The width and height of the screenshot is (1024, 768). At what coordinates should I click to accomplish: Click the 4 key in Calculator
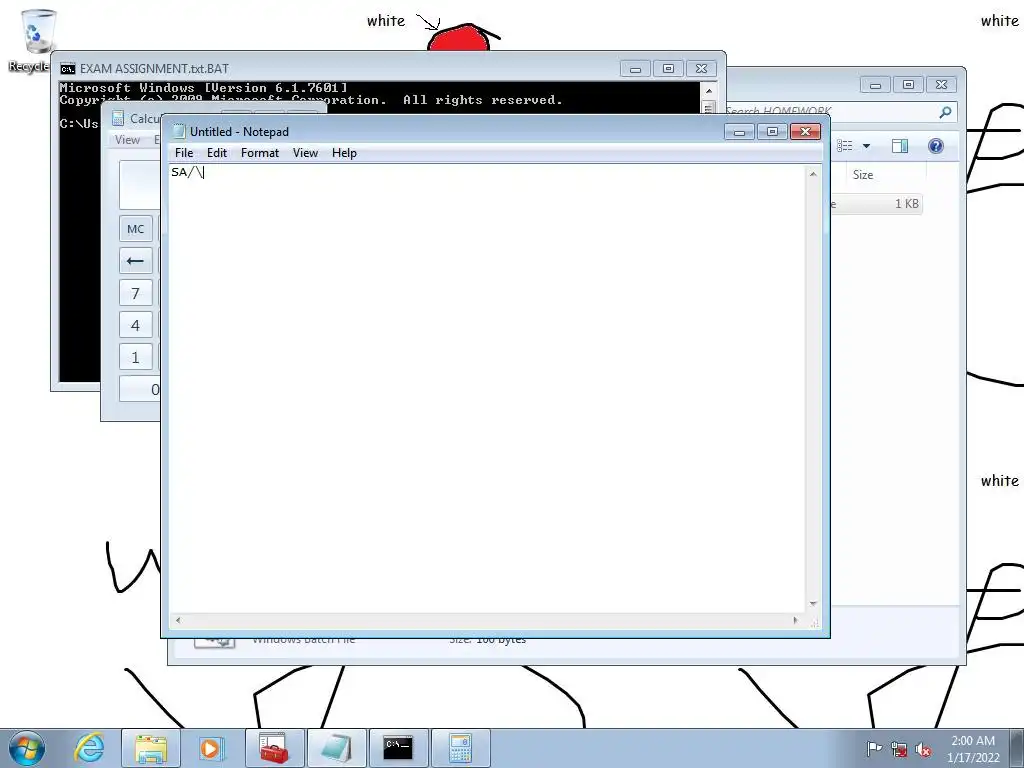135,325
